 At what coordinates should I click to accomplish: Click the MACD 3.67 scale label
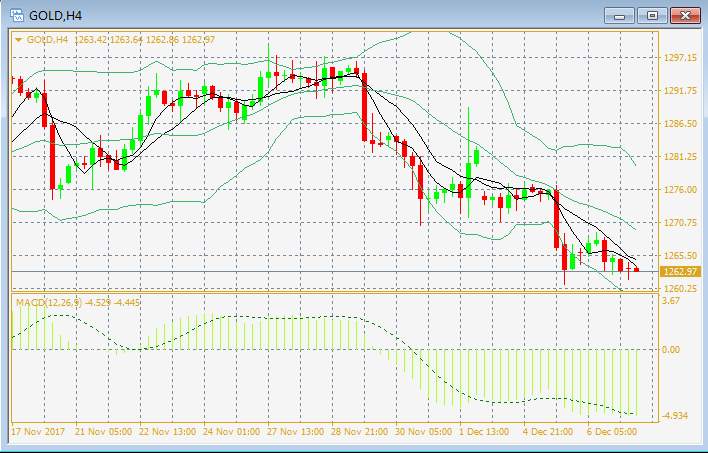pyautogui.click(x=671, y=301)
